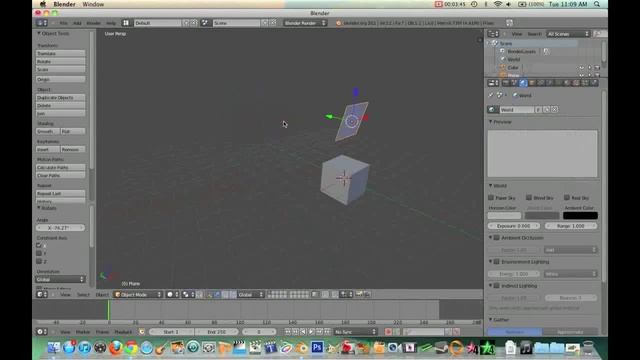Click the jump to start frame button
The image size is (640, 360).
point(287,332)
